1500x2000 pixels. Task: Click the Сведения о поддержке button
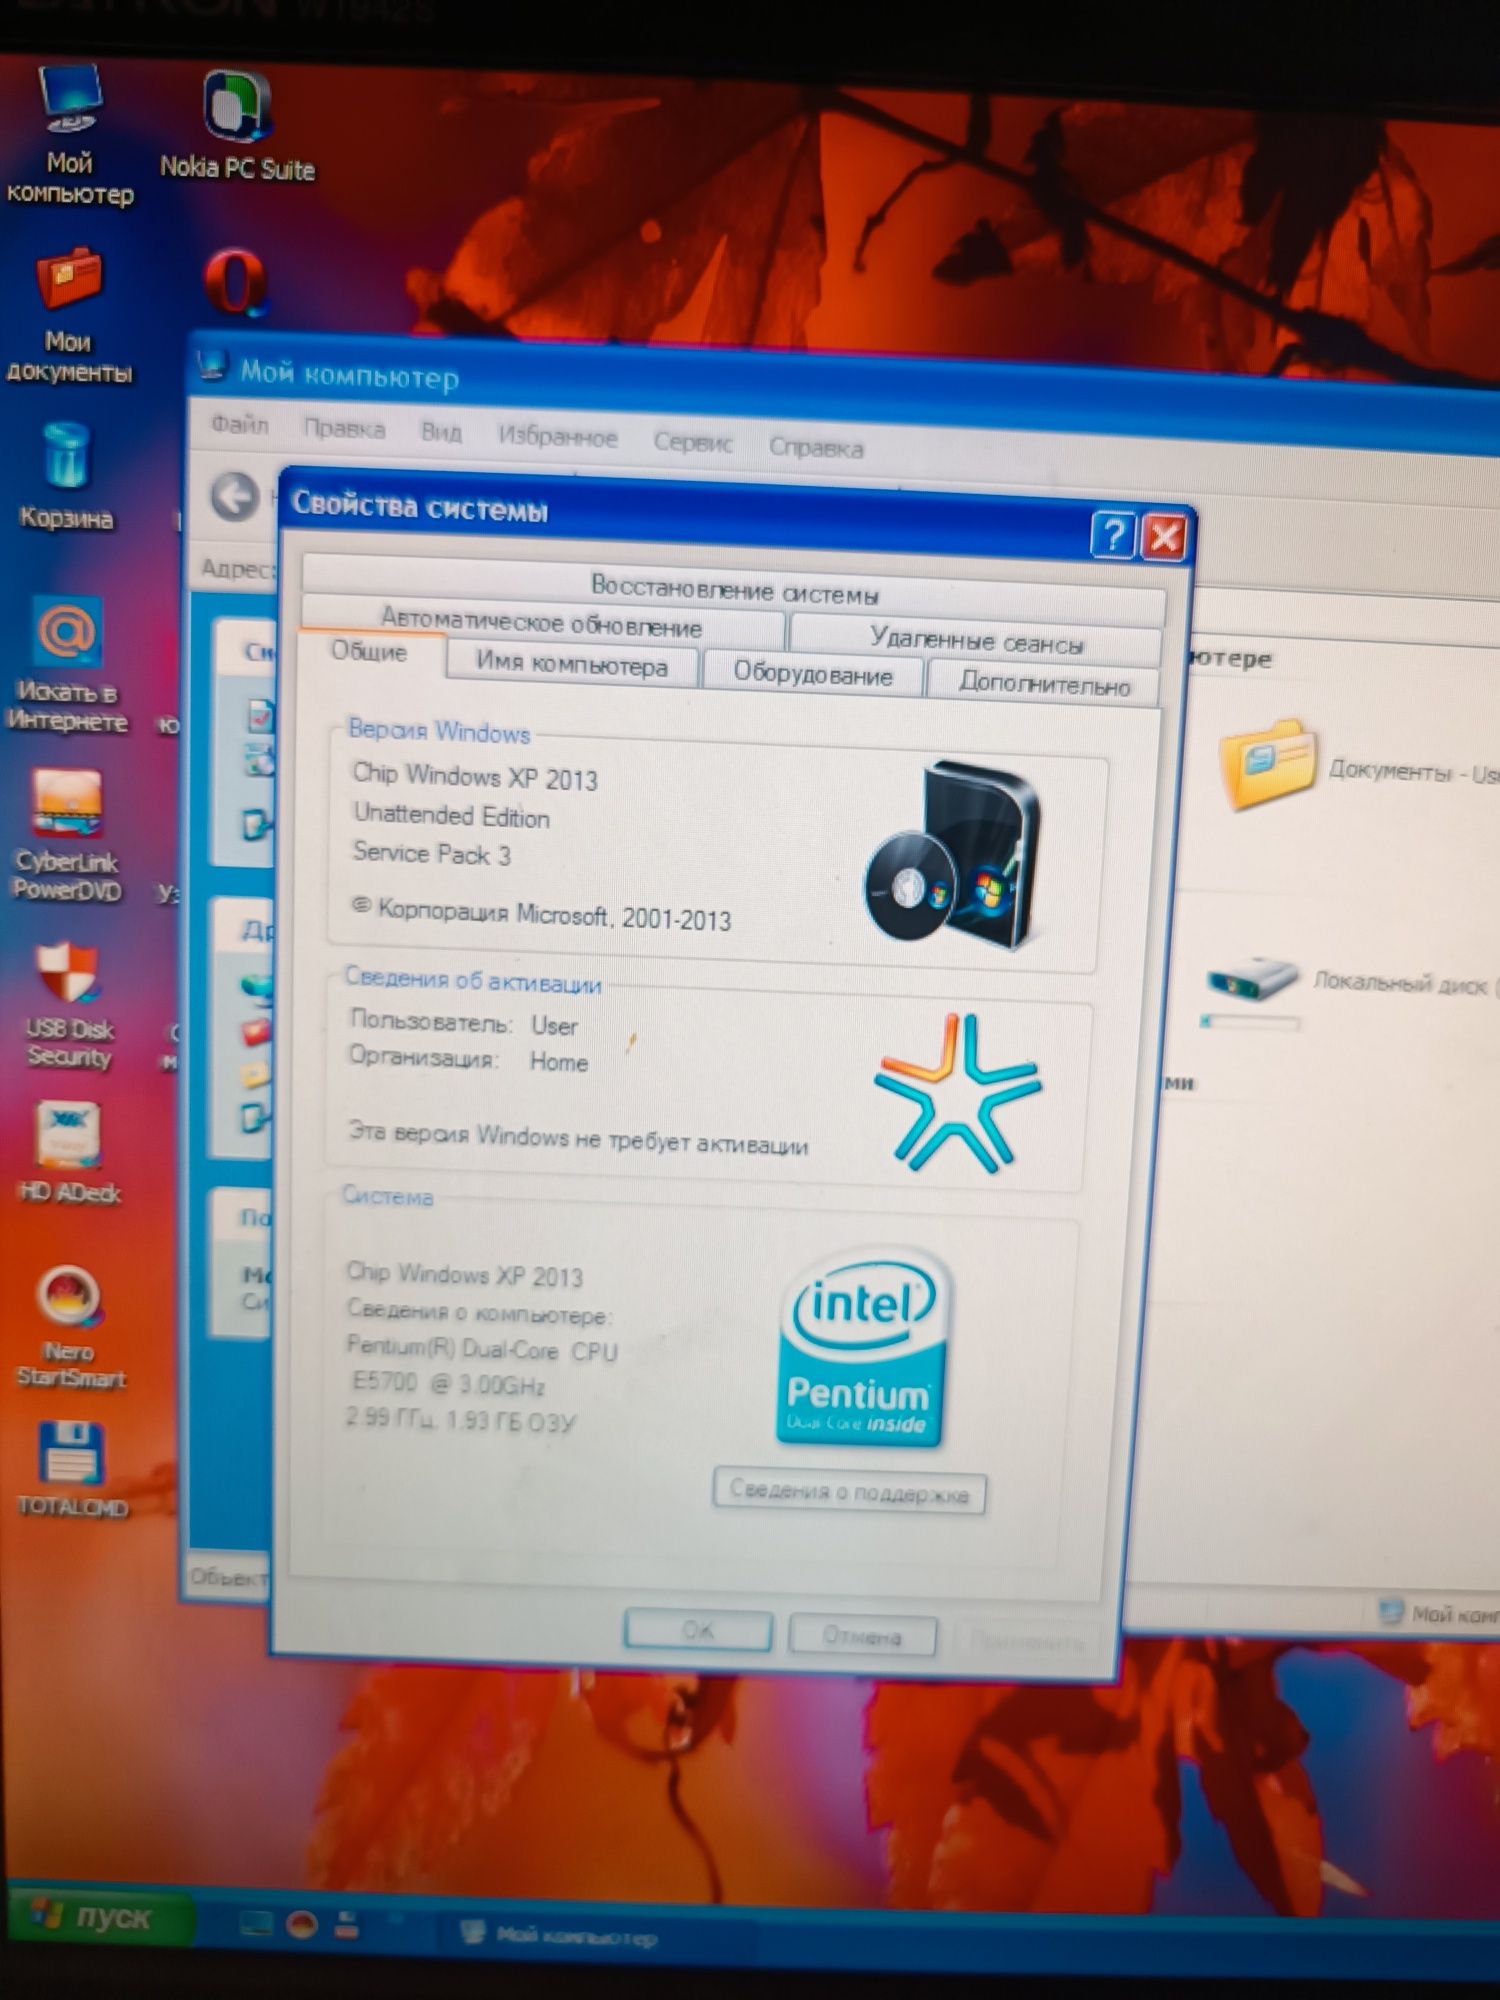coord(849,1491)
